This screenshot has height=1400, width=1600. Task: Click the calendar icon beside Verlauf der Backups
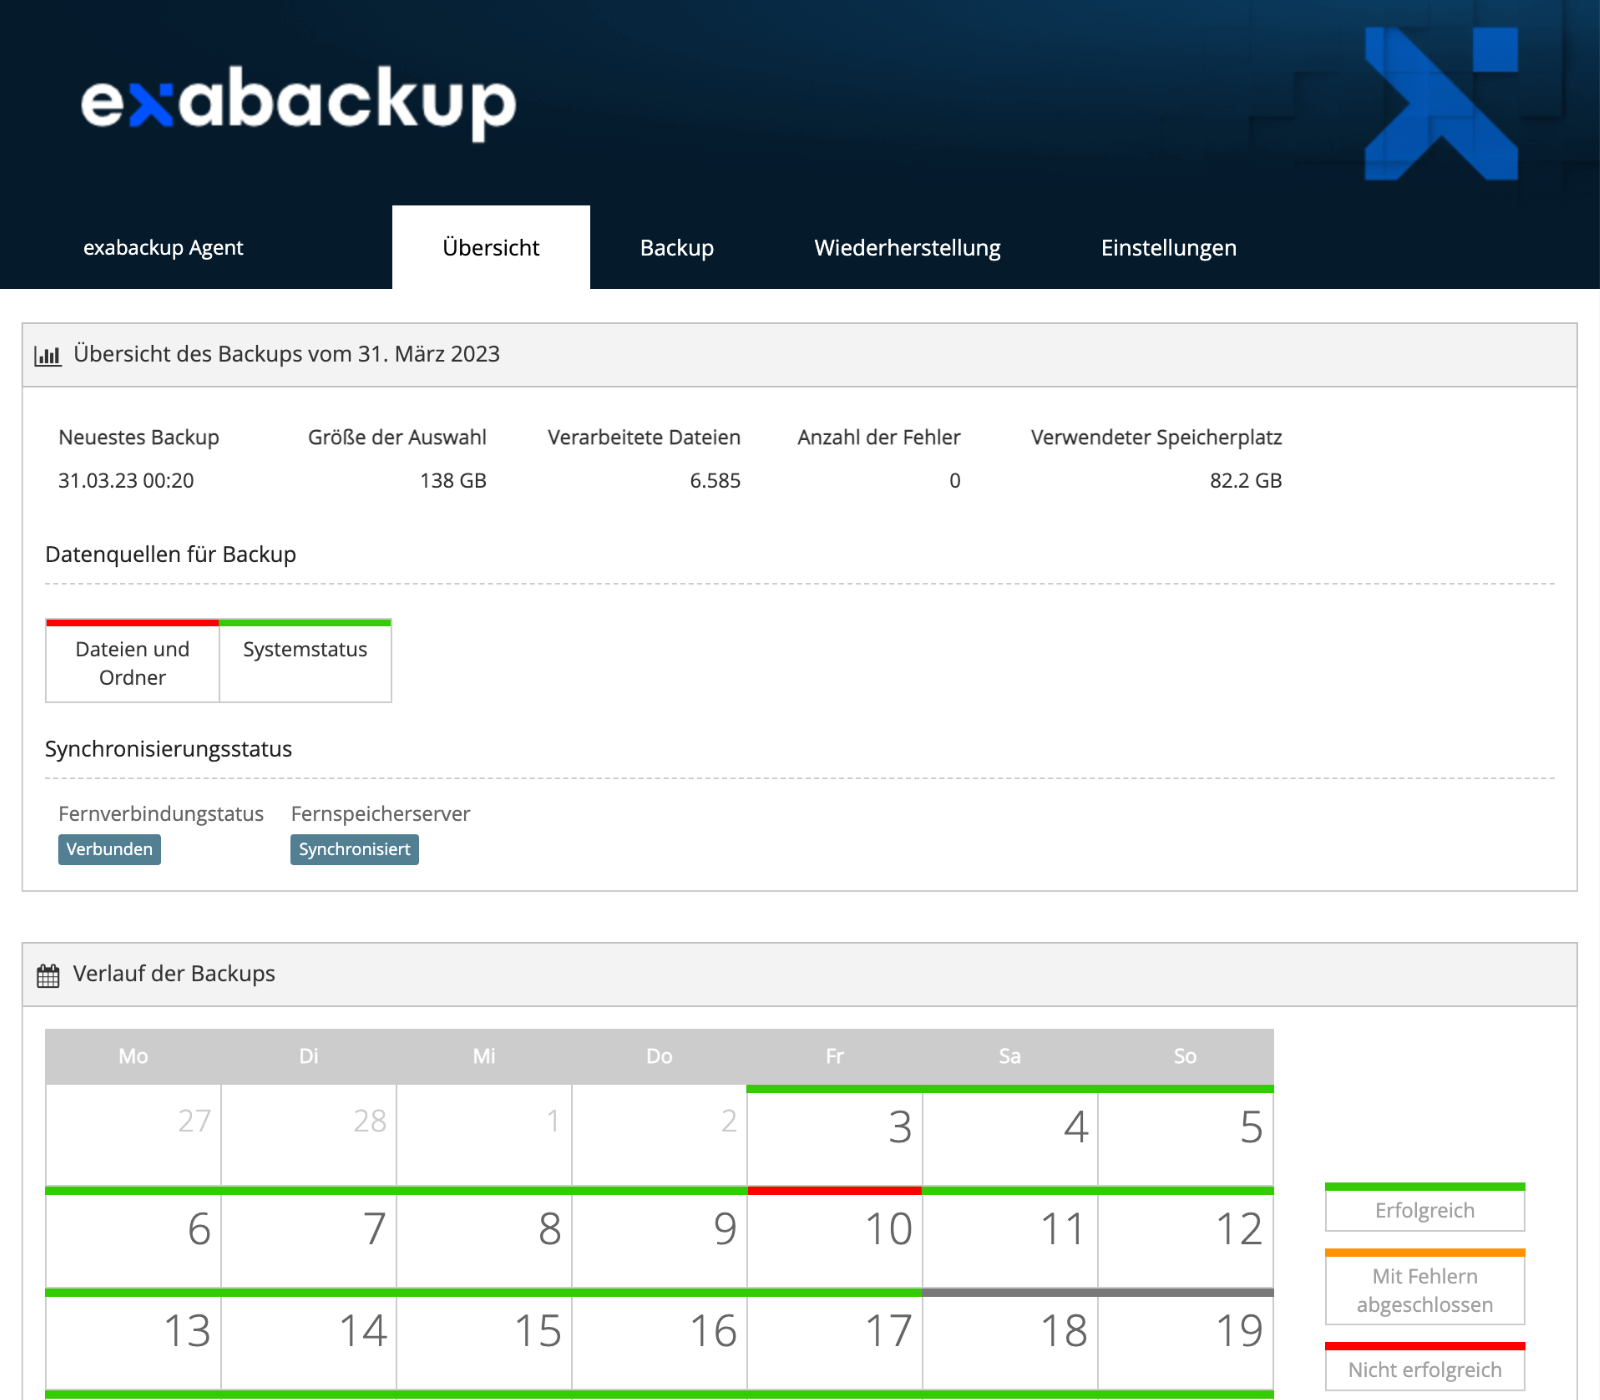coord(48,975)
